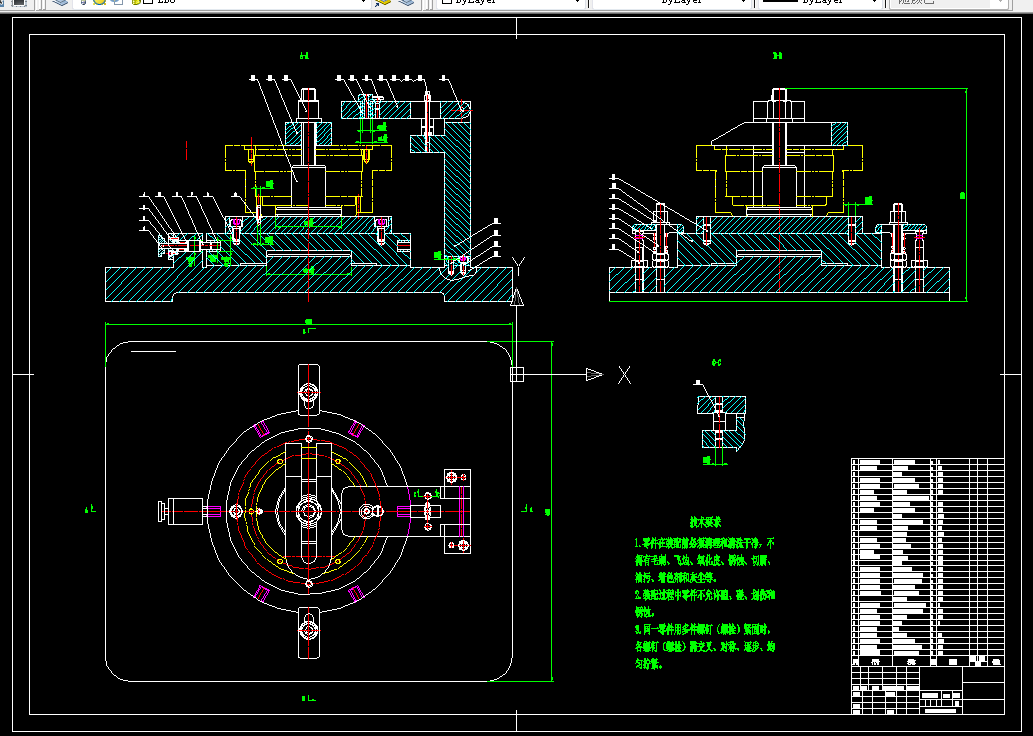1033x736 pixels.
Task: Click the Layer Previous icon
Action: pos(407,2)
